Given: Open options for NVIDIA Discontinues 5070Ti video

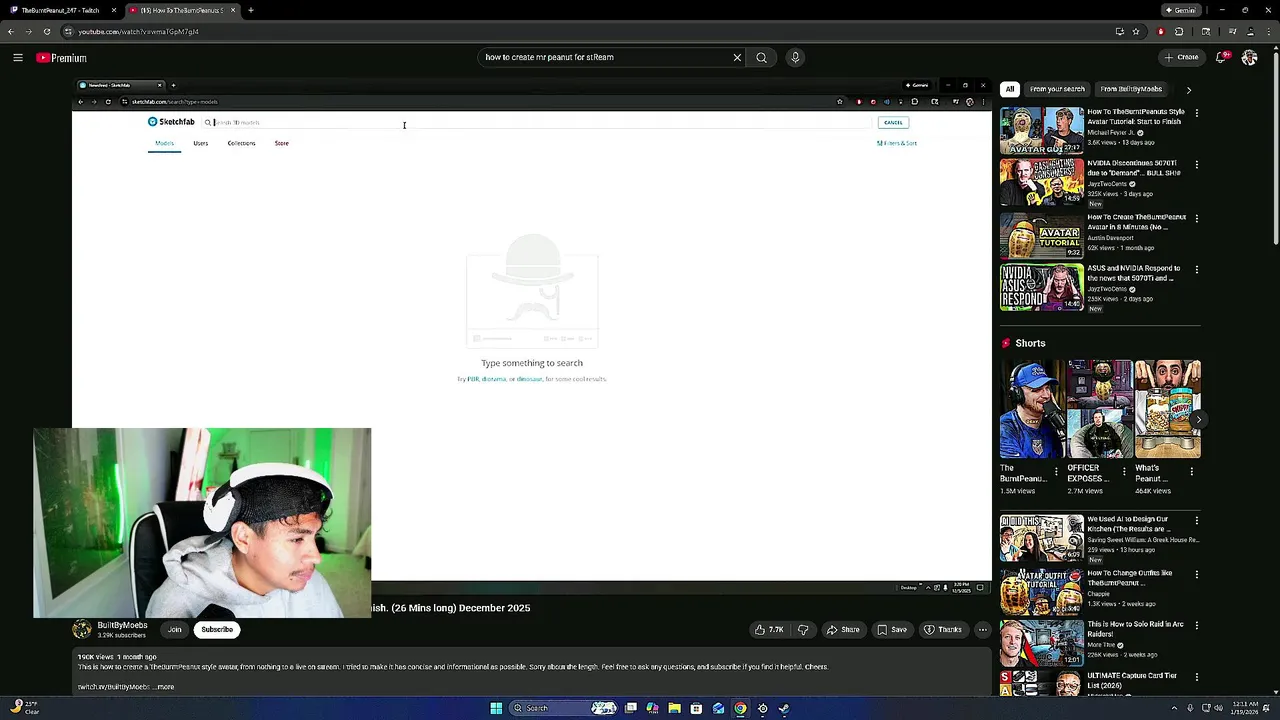Looking at the screenshot, I should pyautogui.click(x=1196, y=165).
